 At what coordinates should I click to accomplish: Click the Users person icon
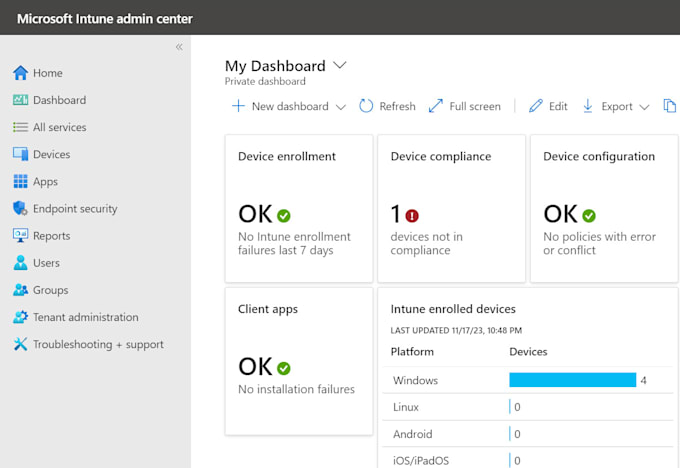20,263
